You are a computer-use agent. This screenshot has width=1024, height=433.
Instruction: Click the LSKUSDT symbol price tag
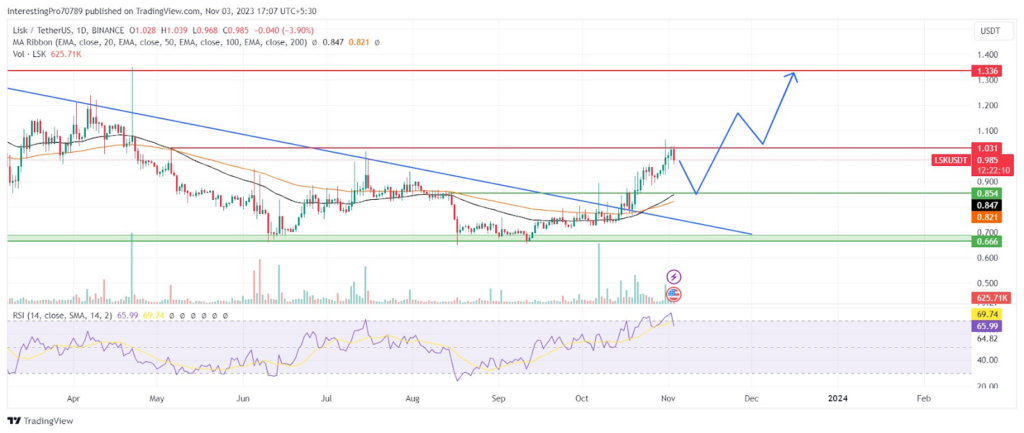click(953, 161)
